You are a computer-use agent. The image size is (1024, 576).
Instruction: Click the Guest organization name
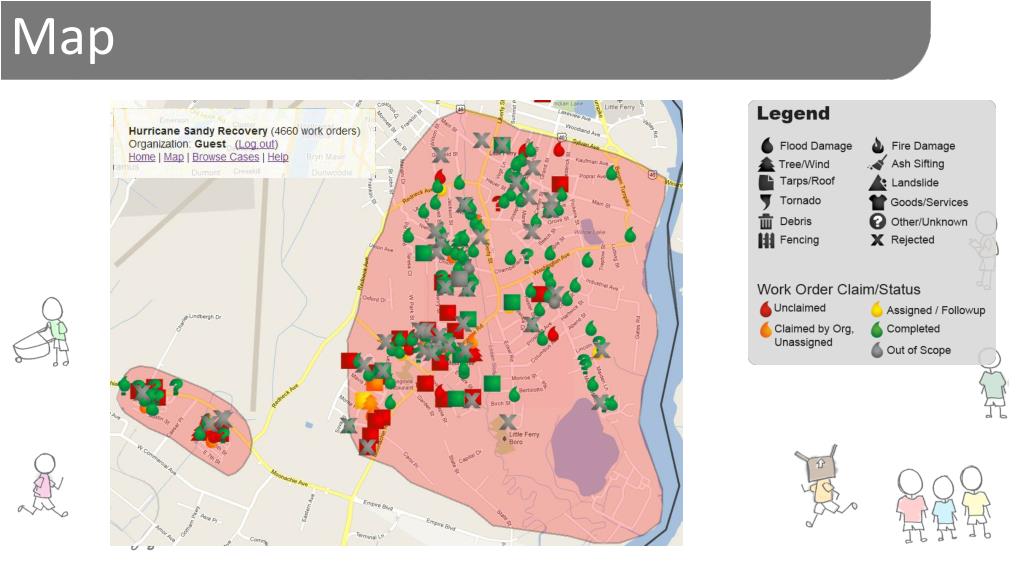click(x=210, y=144)
